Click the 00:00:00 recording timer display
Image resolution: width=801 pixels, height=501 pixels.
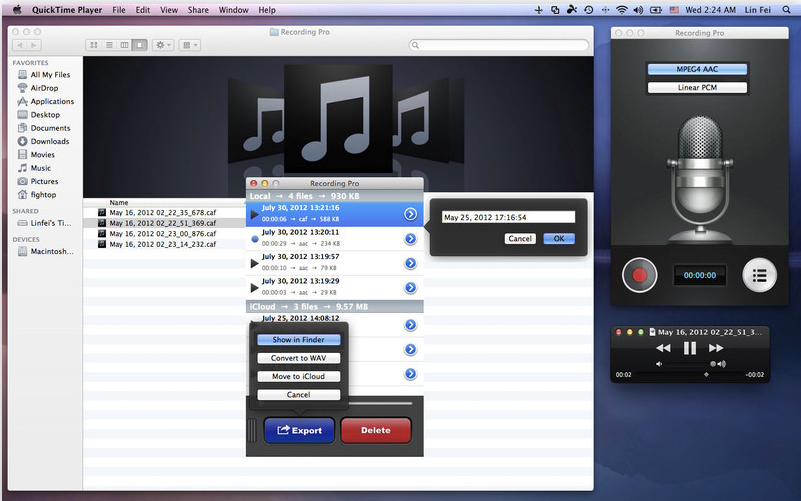(x=699, y=275)
